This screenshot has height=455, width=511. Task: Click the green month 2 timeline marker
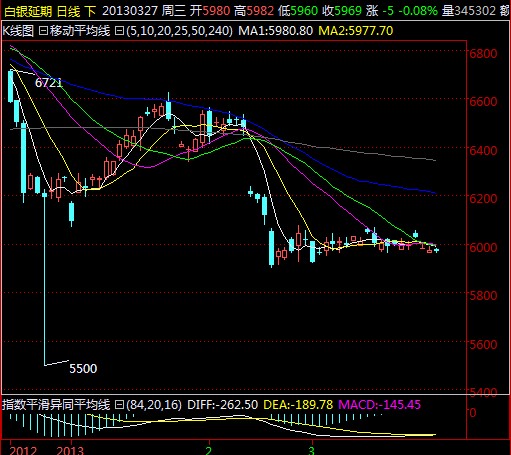(x=209, y=450)
